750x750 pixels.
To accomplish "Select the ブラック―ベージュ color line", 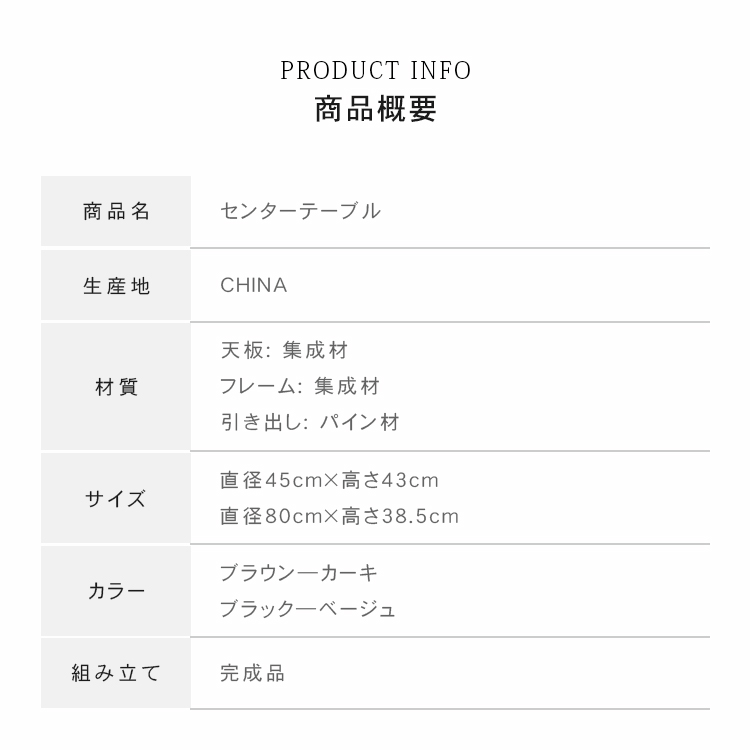I will click(x=308, y=609).
